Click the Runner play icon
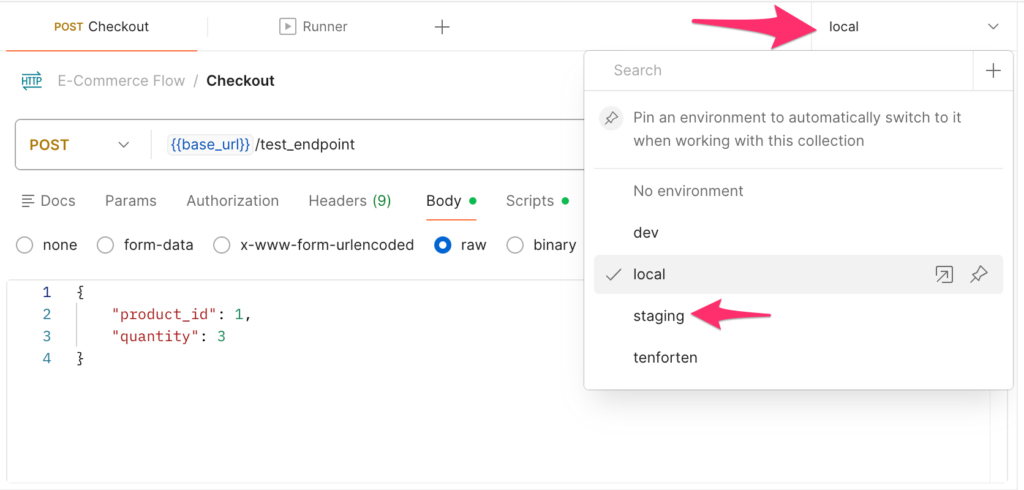The image size is (1024, 490). (288, 27)
